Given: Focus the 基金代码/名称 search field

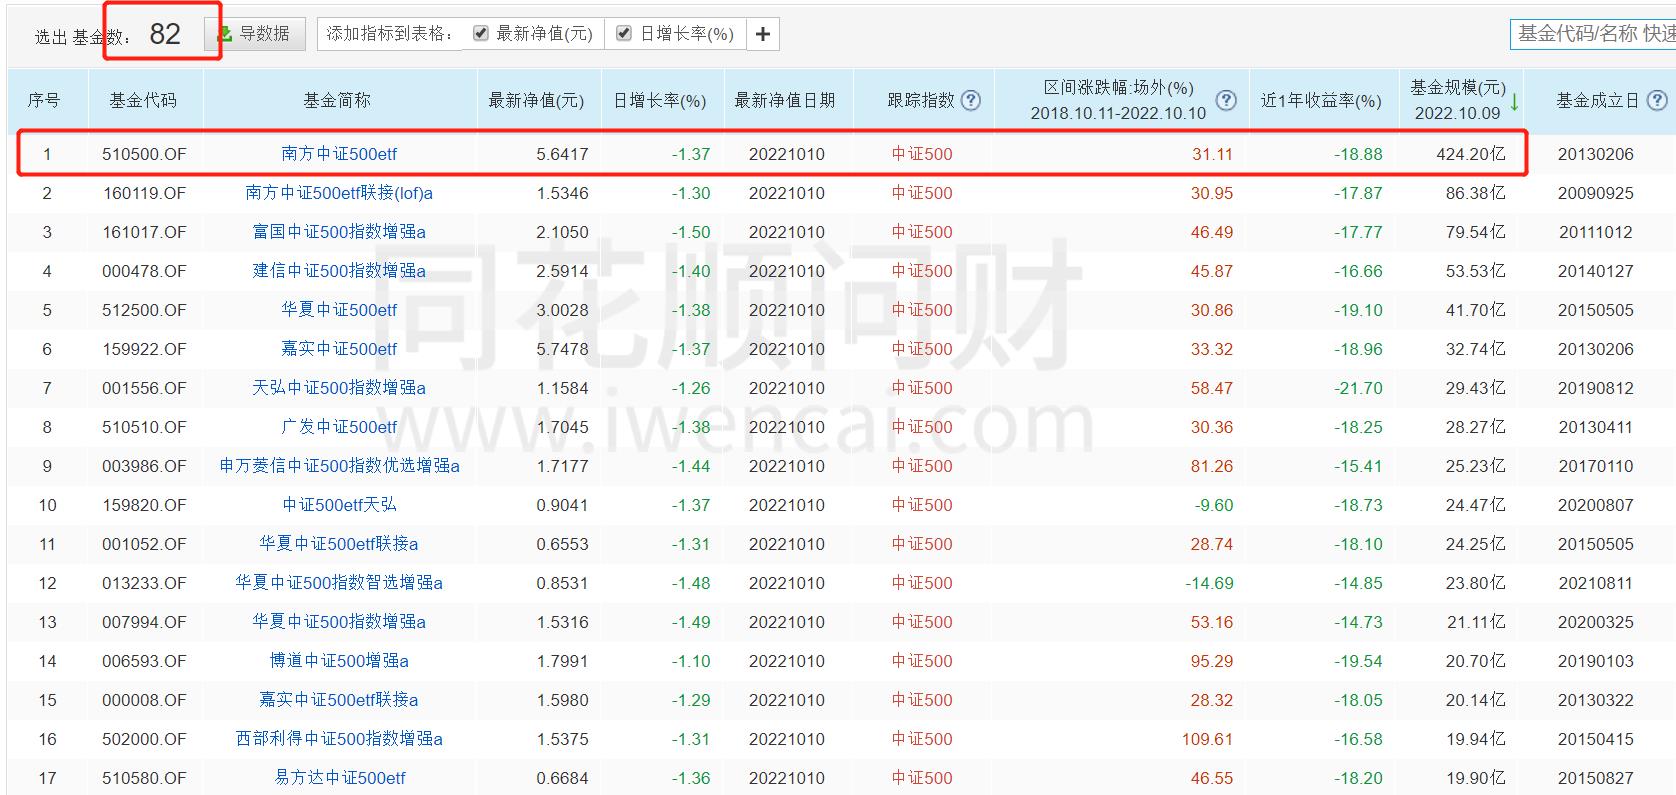Looking at the screenshot, I should point(1594,34).
